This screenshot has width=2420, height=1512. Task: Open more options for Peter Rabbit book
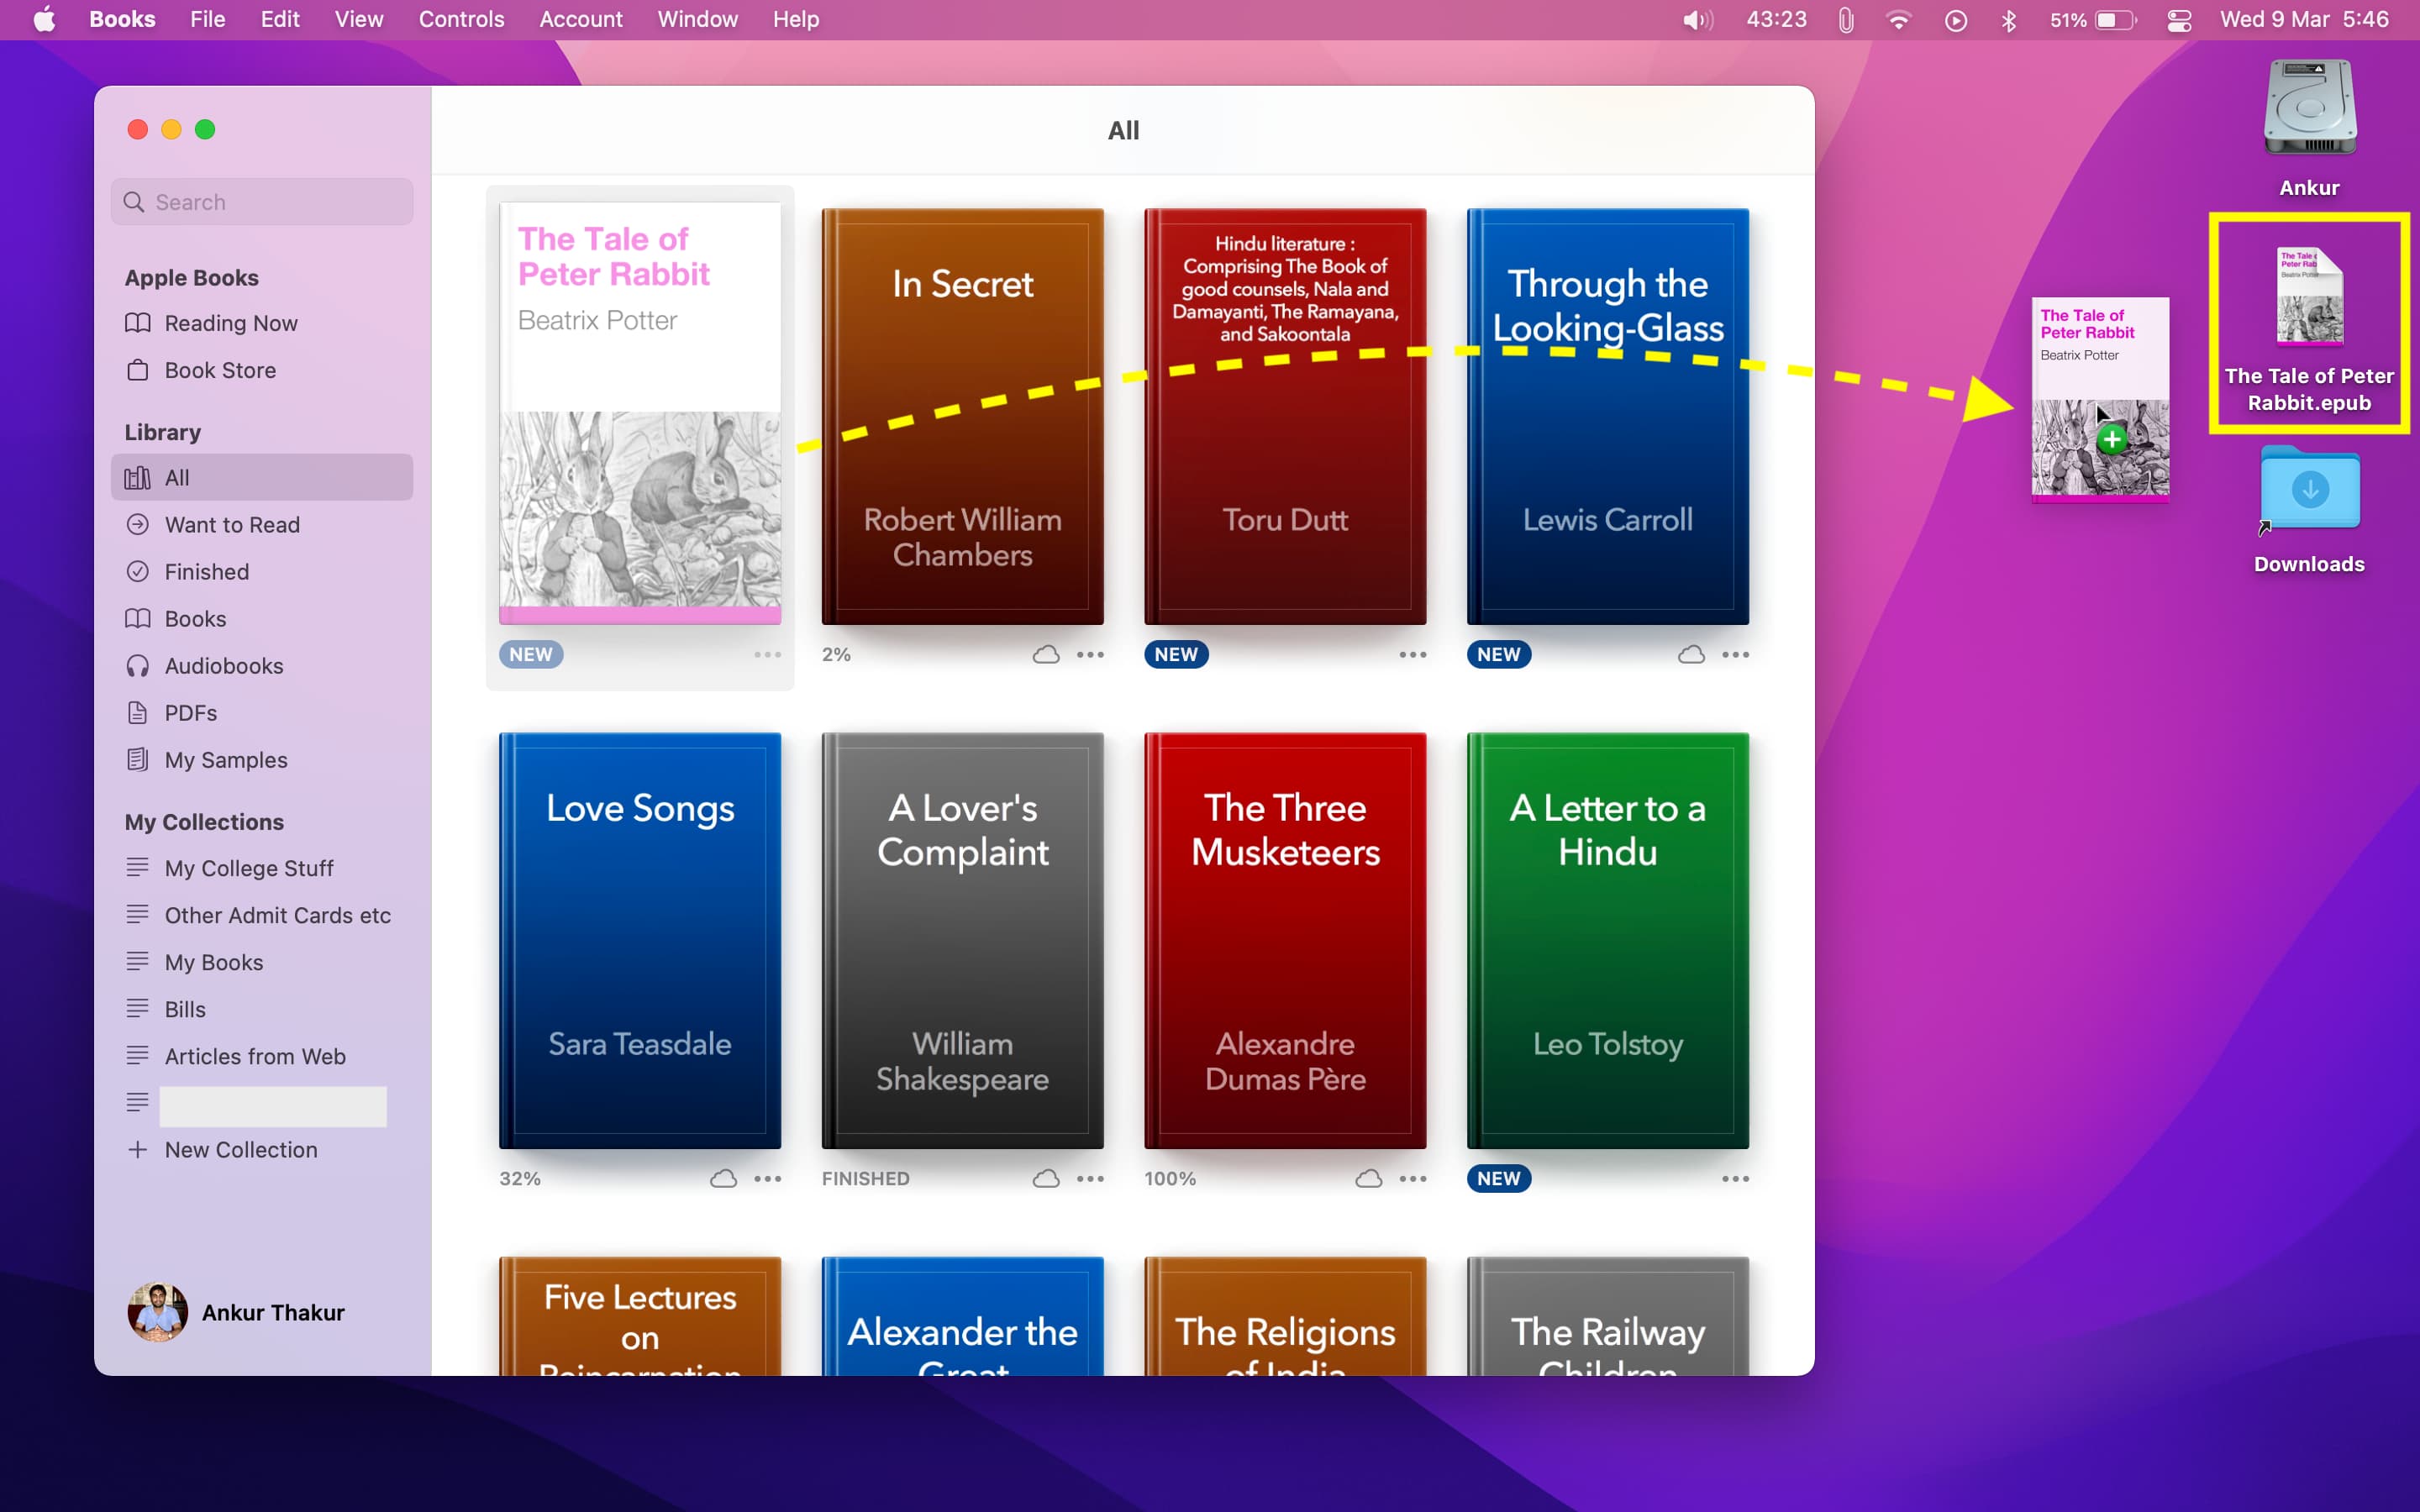(x=767, y=654)
